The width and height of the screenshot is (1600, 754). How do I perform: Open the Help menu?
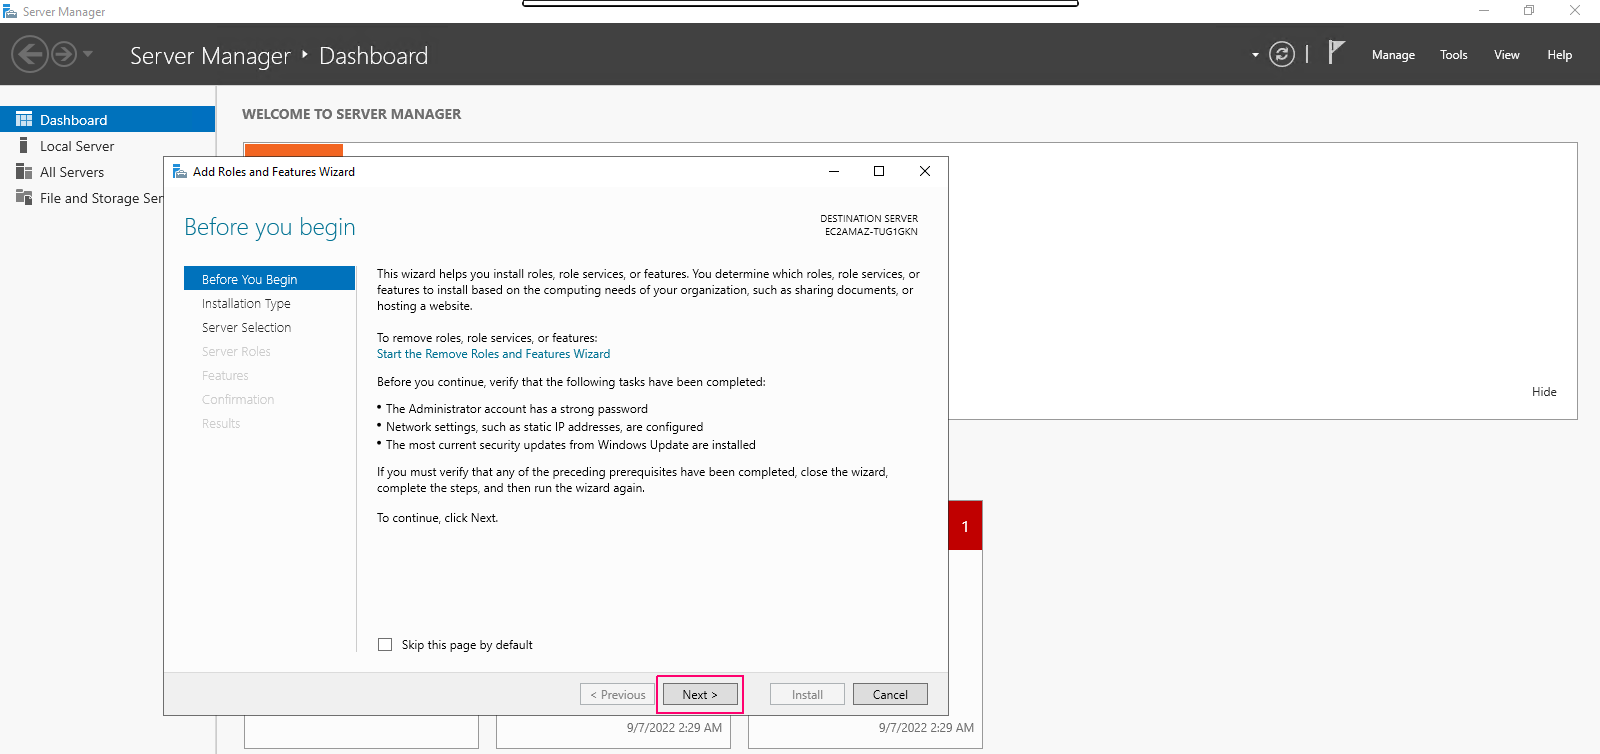[1560, 55]
